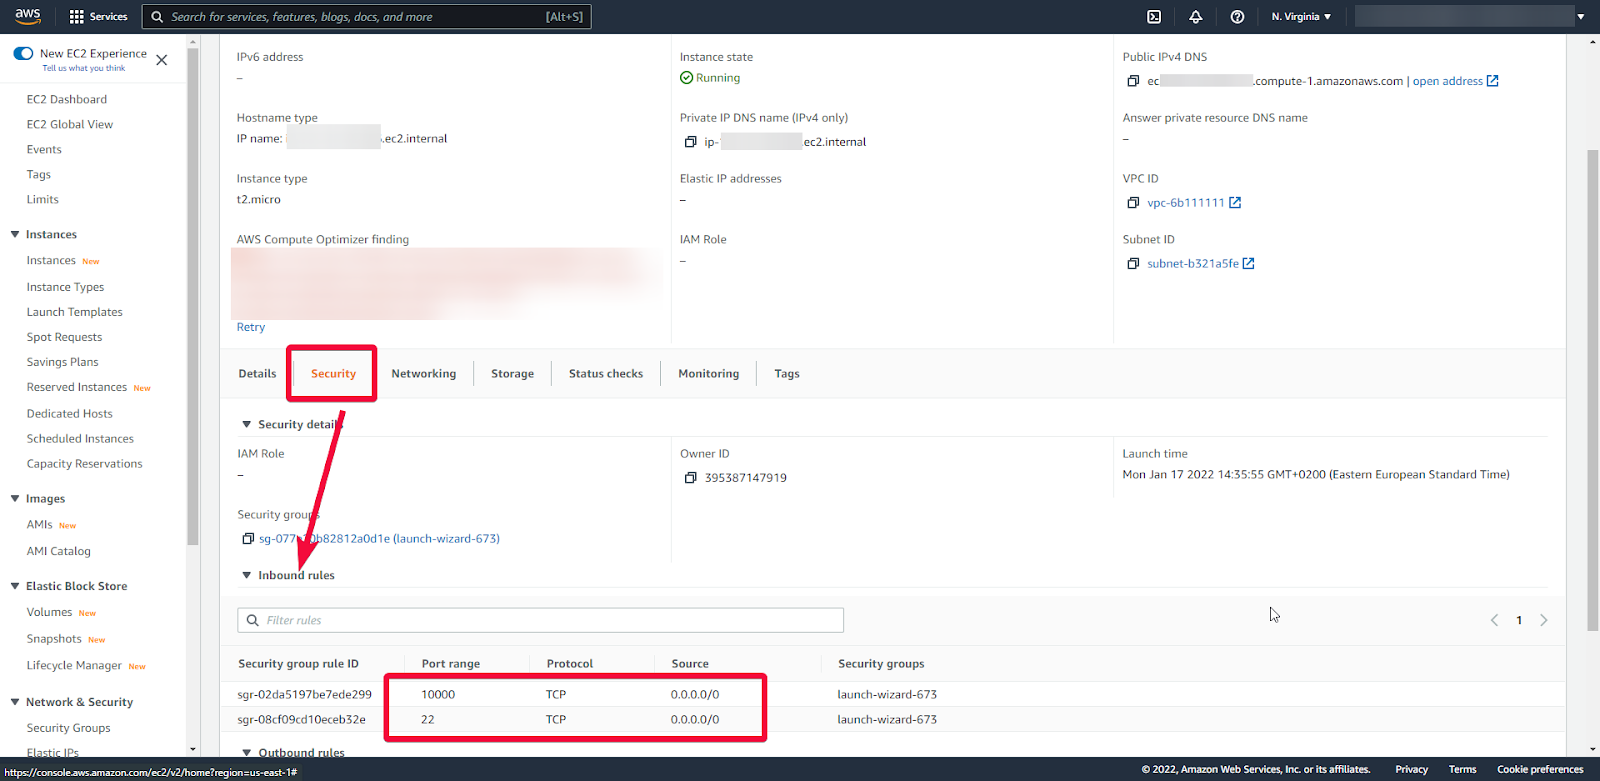Click the AWS logo home icon

point(28,16)
